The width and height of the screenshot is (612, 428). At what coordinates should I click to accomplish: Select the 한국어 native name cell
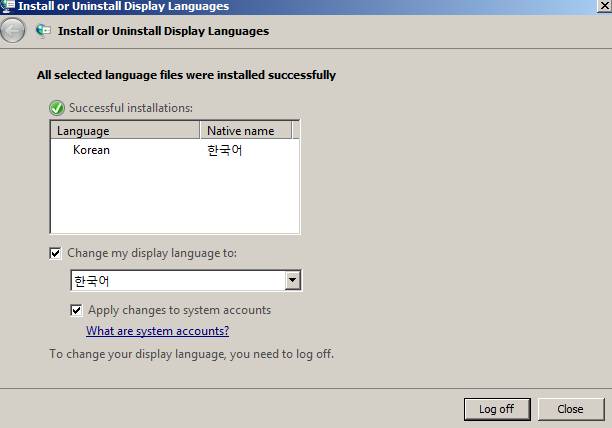coord(224,150)
